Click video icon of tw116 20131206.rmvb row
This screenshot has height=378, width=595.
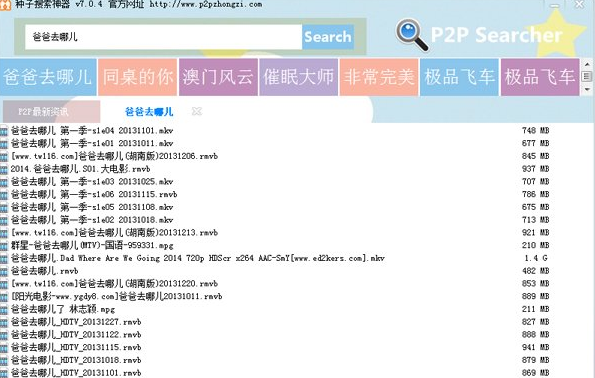point(4,157)
